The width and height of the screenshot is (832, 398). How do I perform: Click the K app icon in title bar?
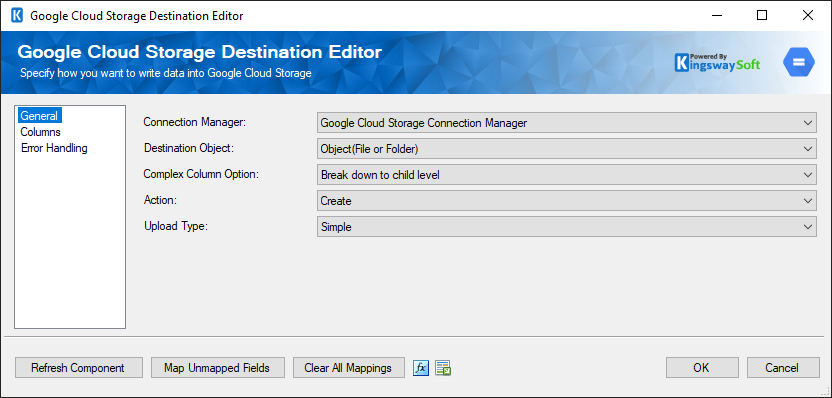tap(17, 15)
